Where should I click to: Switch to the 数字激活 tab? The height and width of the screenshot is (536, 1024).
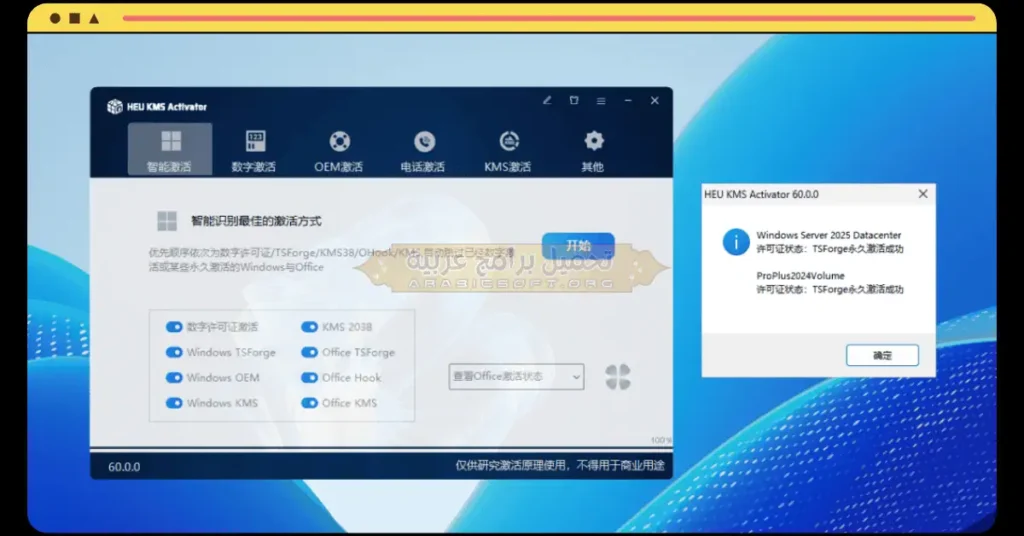coord(254,150)
